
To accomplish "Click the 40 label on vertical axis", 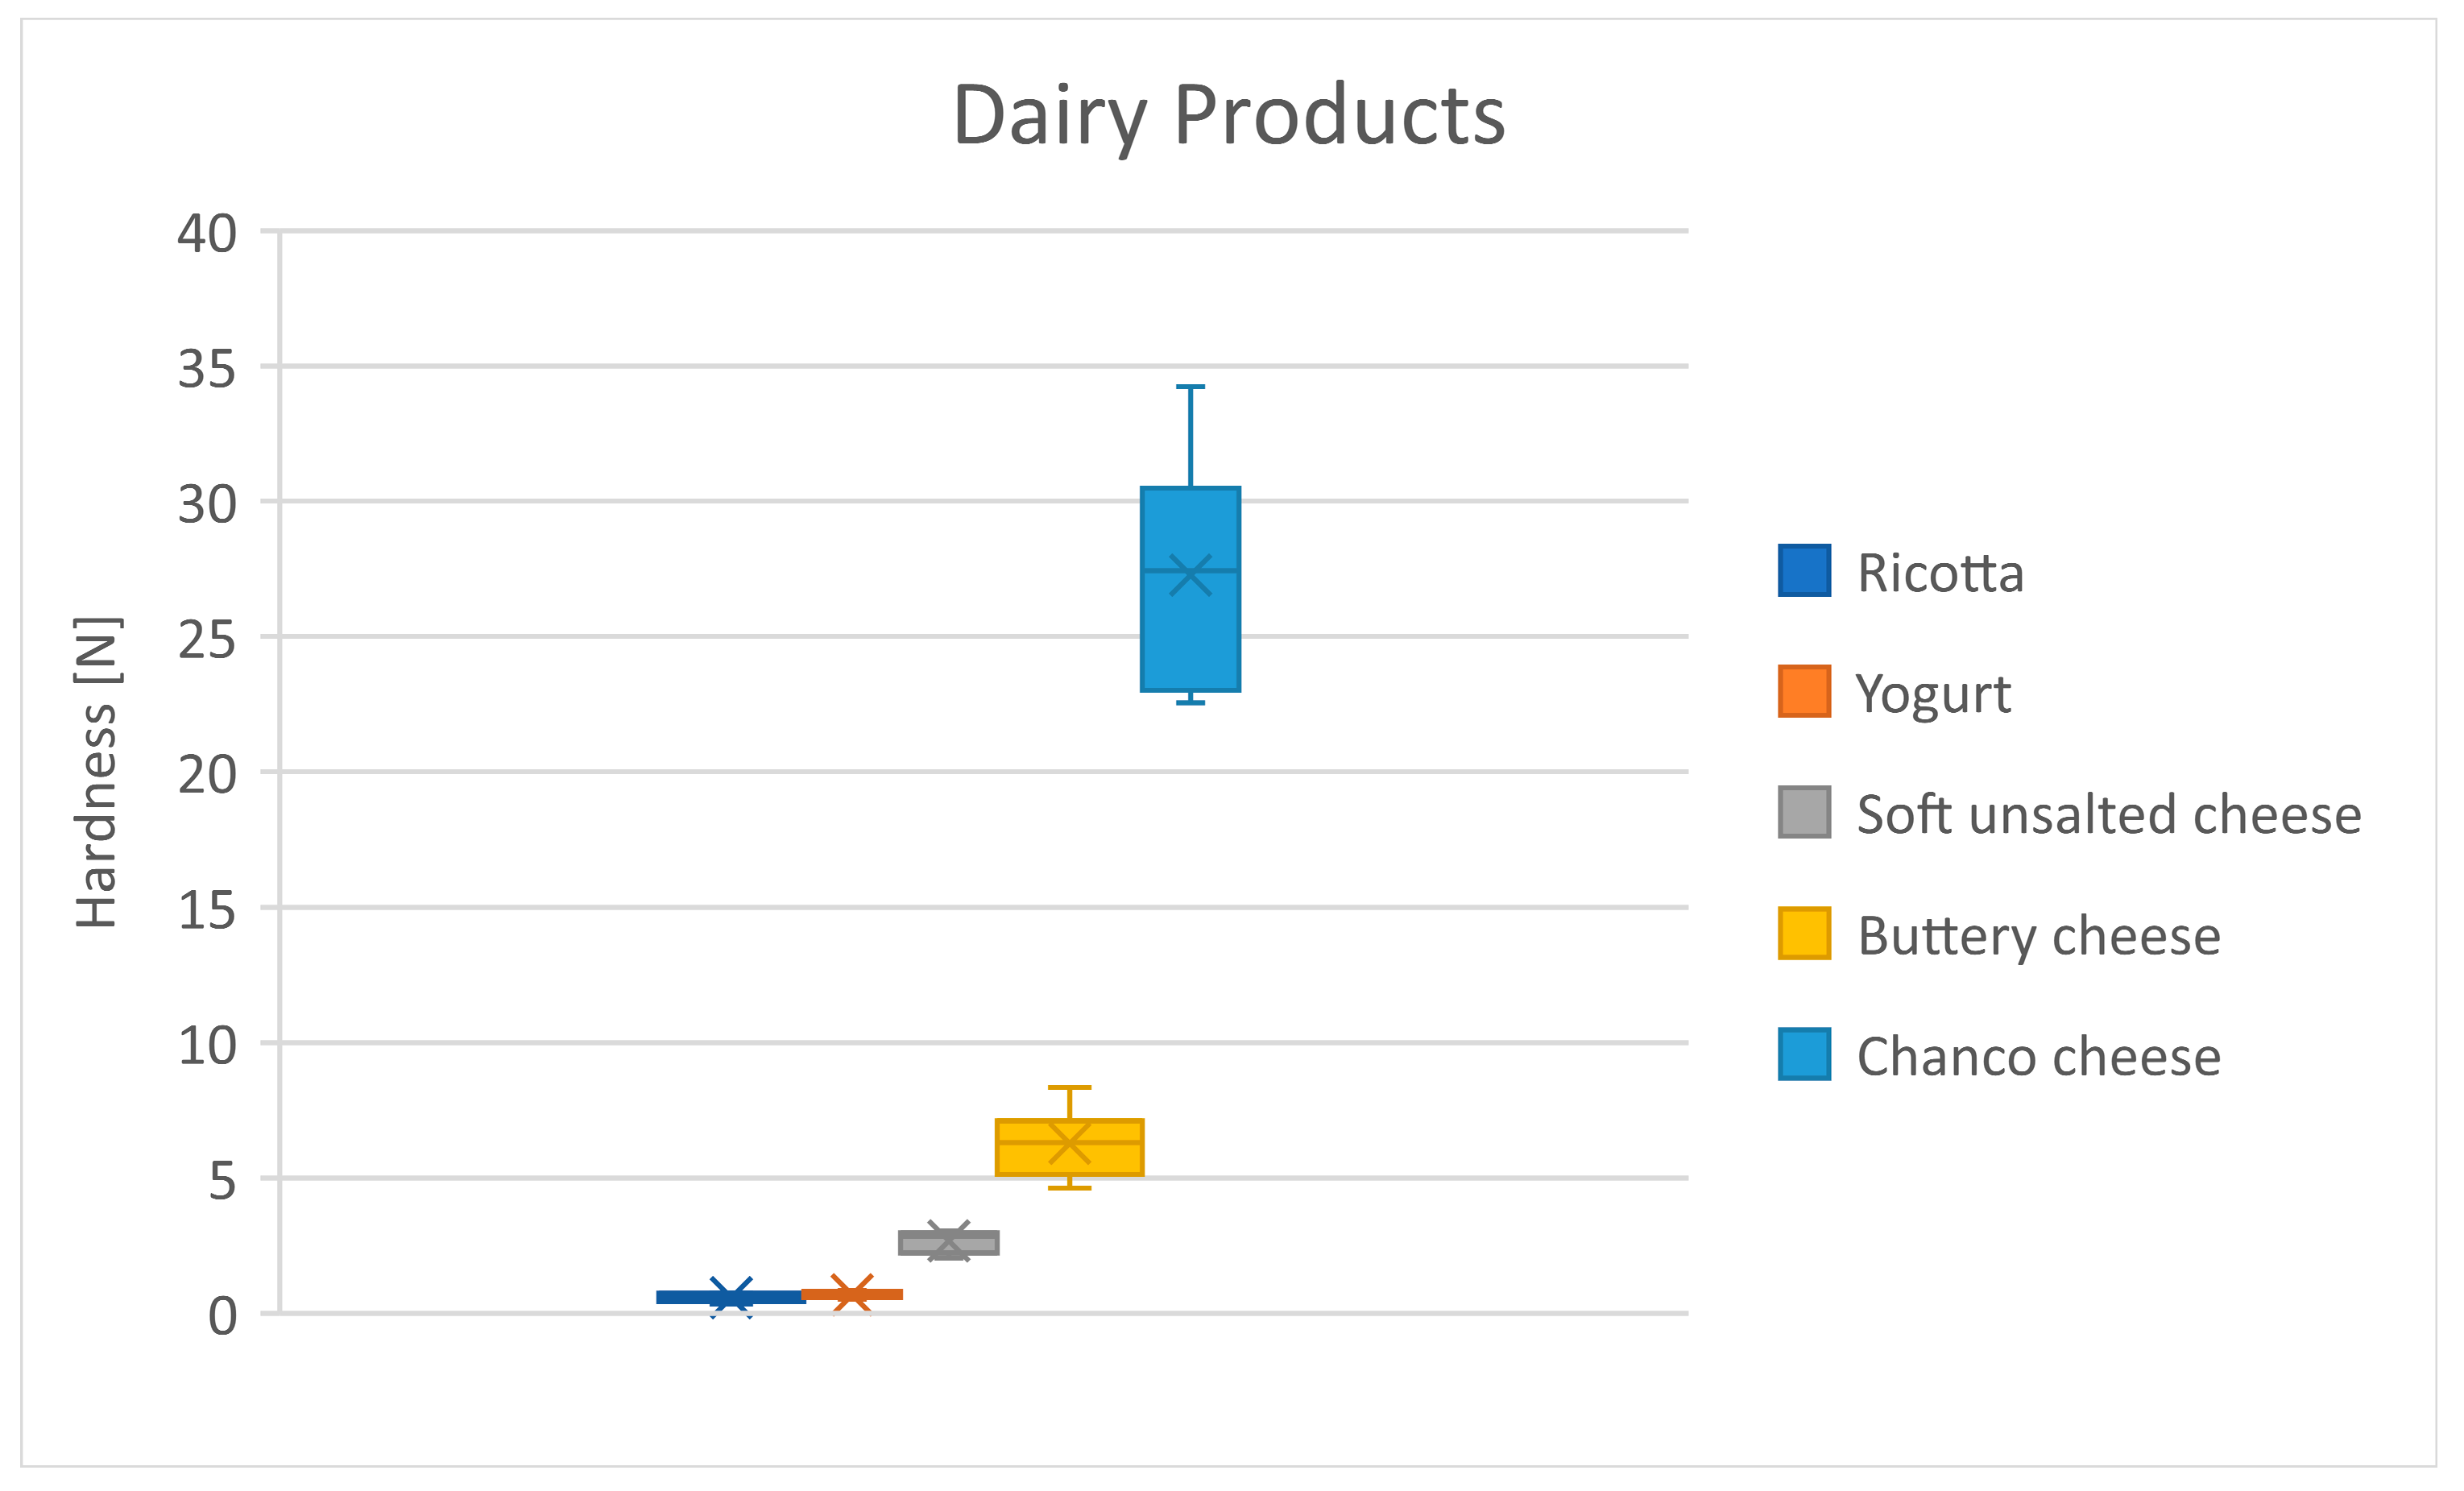I will pos(207,234).
